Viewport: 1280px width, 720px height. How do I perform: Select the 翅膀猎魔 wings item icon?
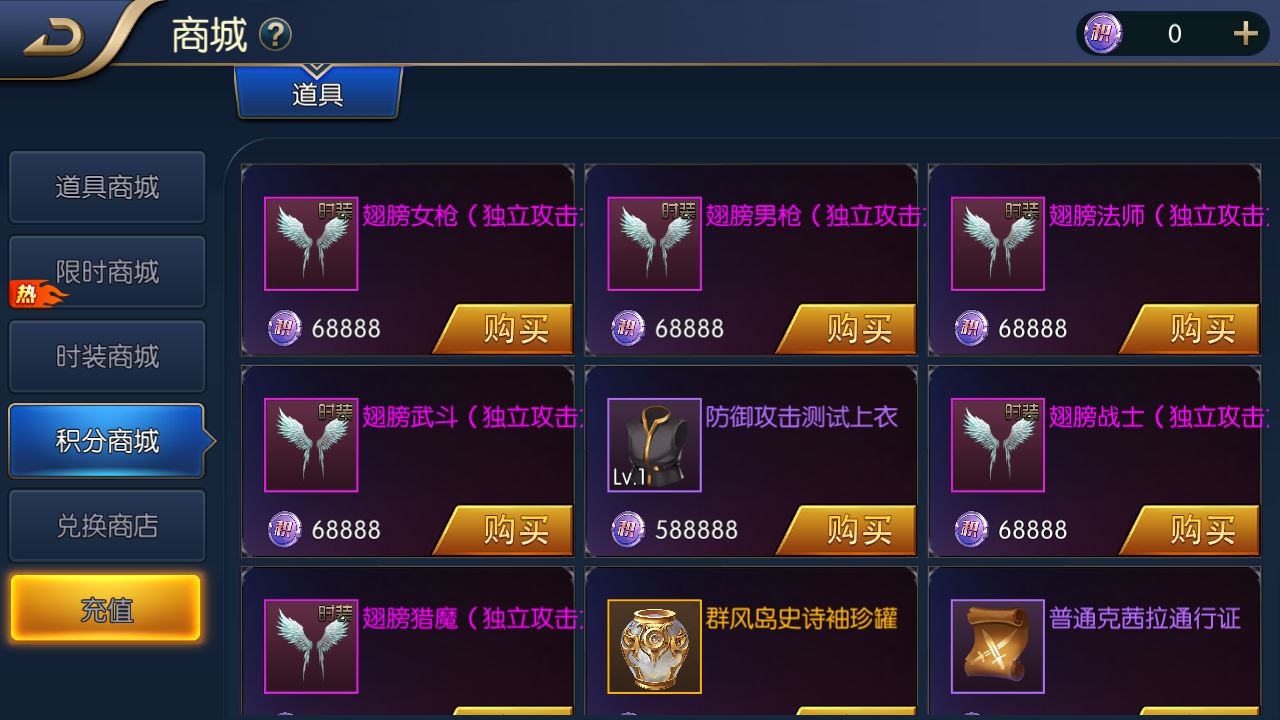coord(311,646)
